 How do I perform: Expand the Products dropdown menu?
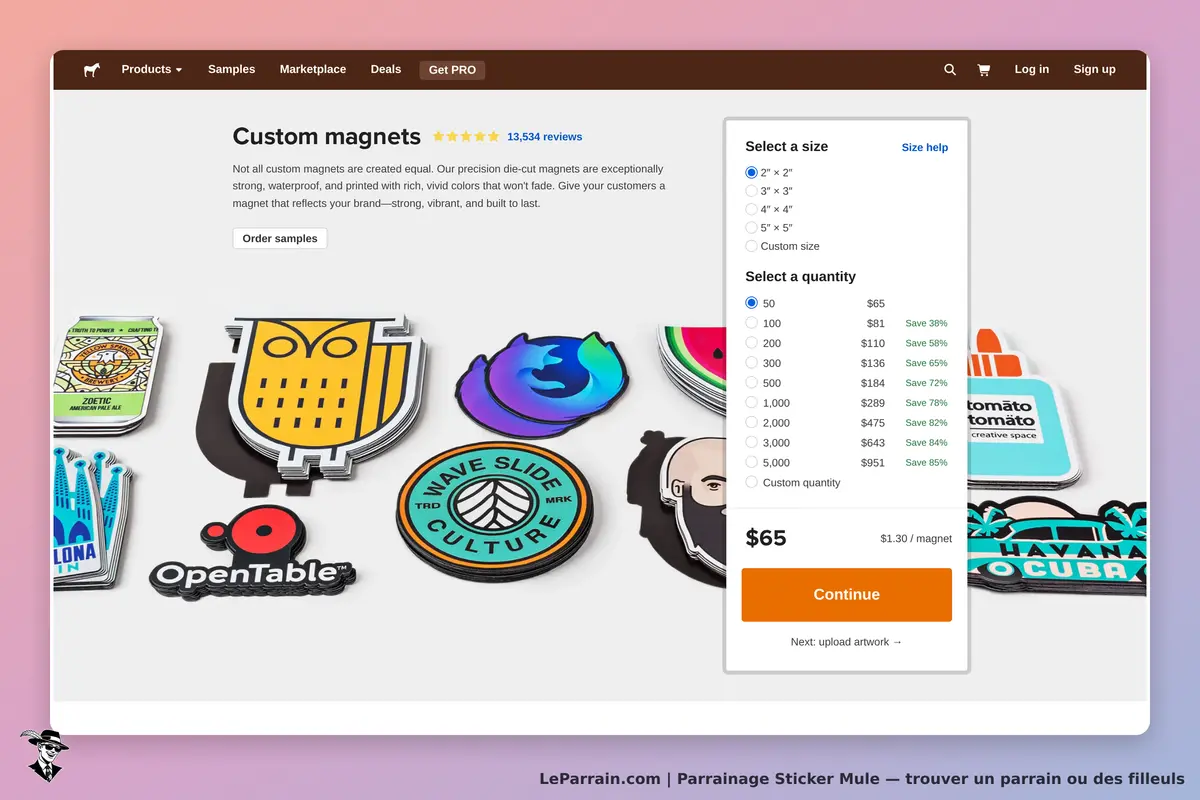pos(152,70)
